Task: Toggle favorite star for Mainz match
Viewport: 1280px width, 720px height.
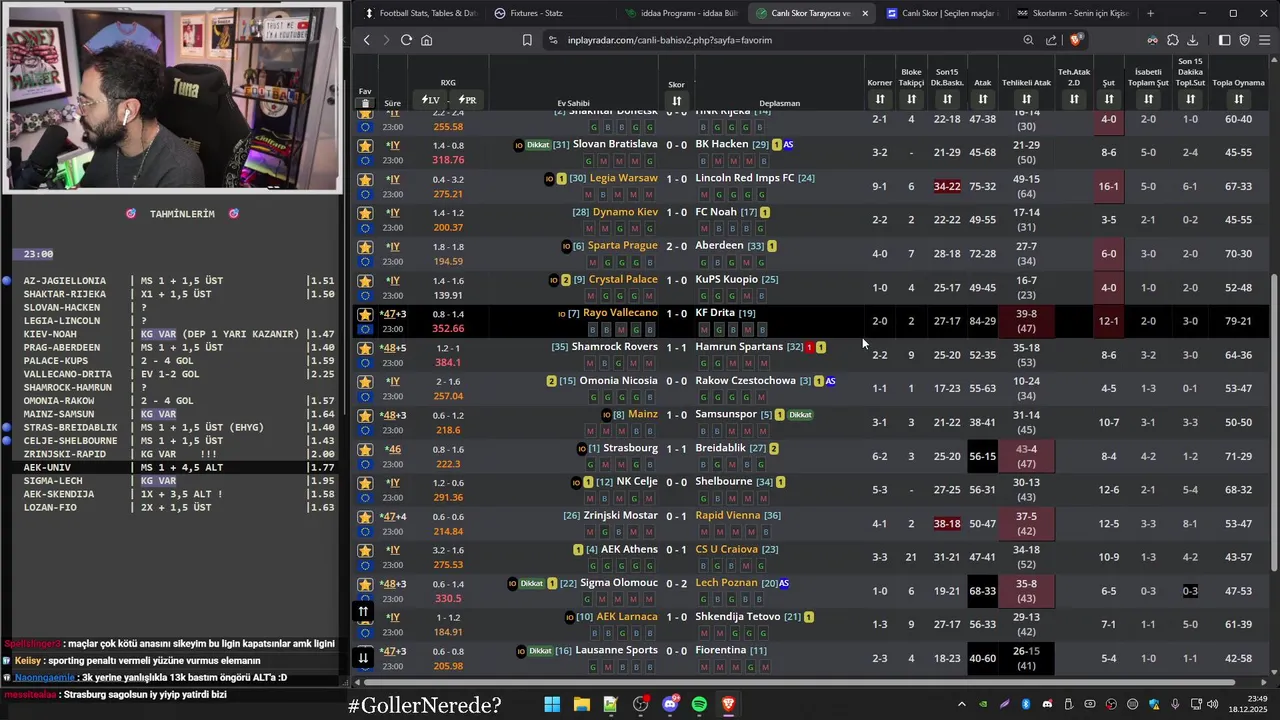Action: (365, 415)
